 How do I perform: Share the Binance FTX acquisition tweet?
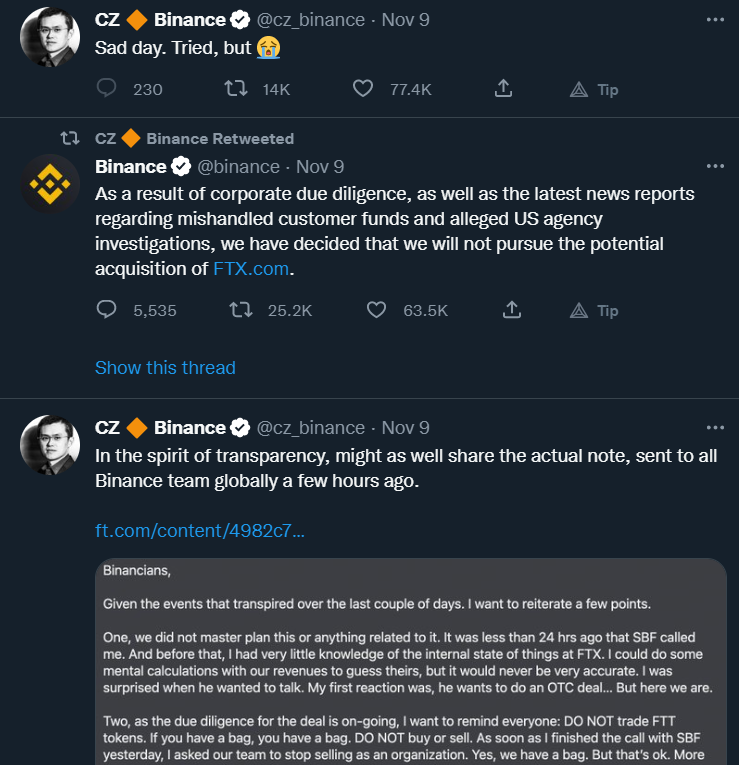pos(512,310)
